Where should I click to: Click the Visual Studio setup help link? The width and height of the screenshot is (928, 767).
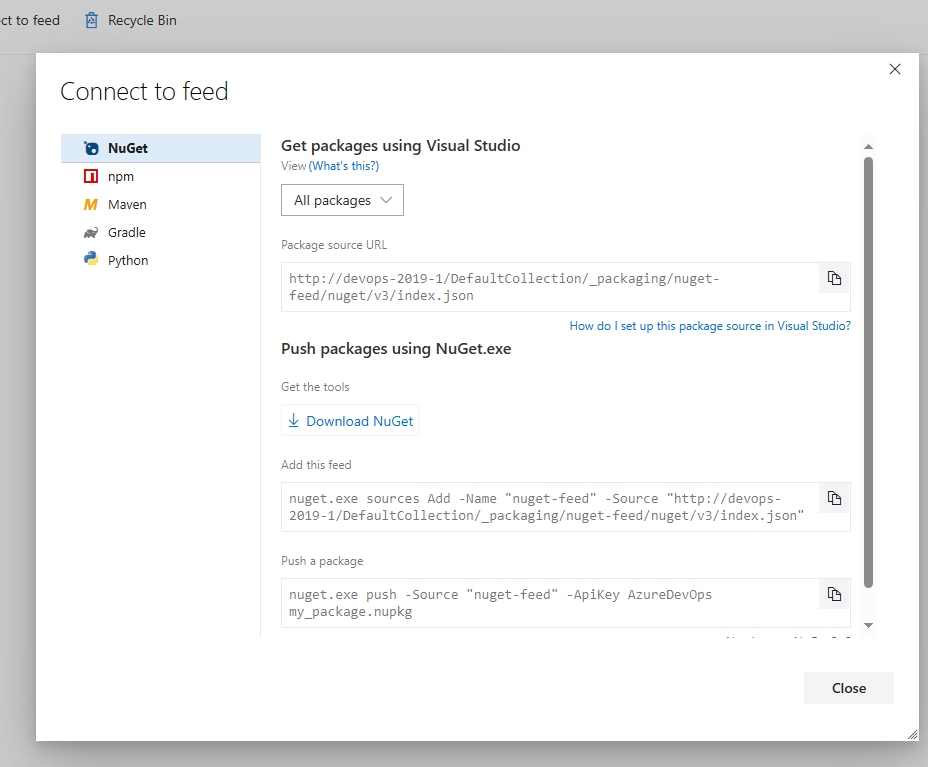click(710, 325)
